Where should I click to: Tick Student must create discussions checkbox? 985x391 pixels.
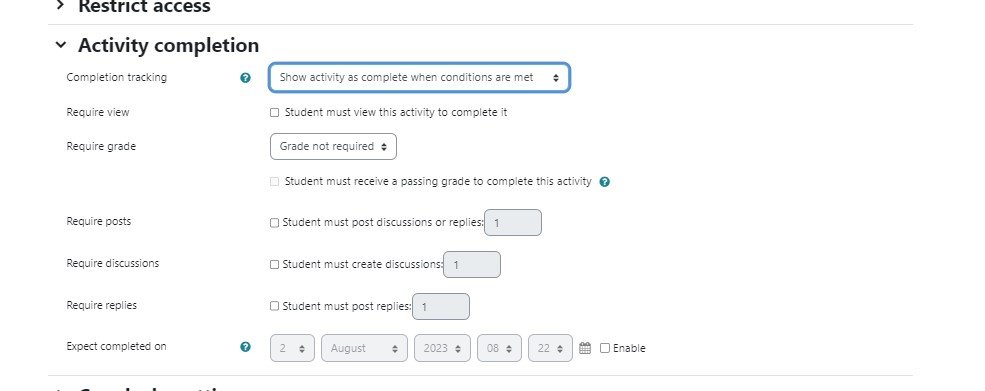[275, 265]
